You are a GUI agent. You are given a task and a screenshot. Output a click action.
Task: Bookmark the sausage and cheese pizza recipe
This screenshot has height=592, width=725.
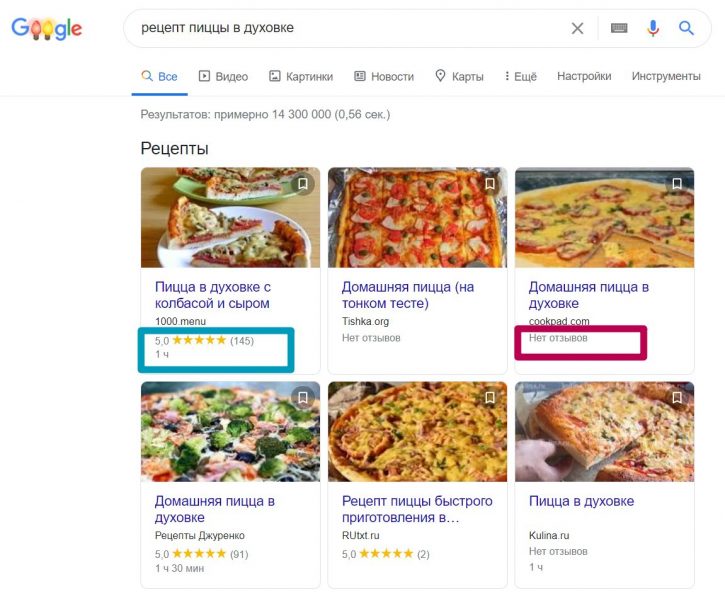click(303, 184)
